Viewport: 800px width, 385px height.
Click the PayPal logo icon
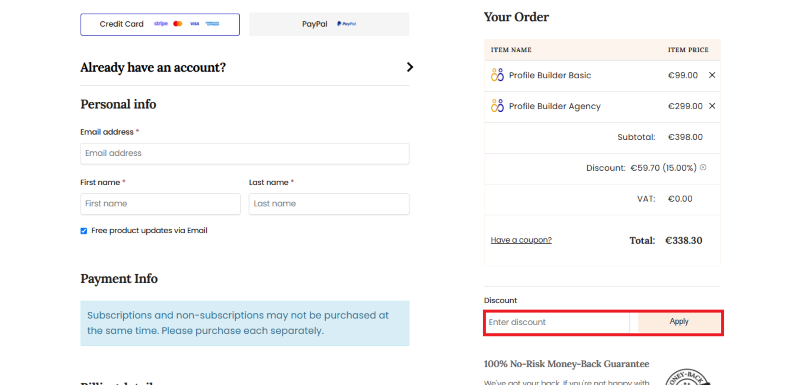tap(346, 24)
